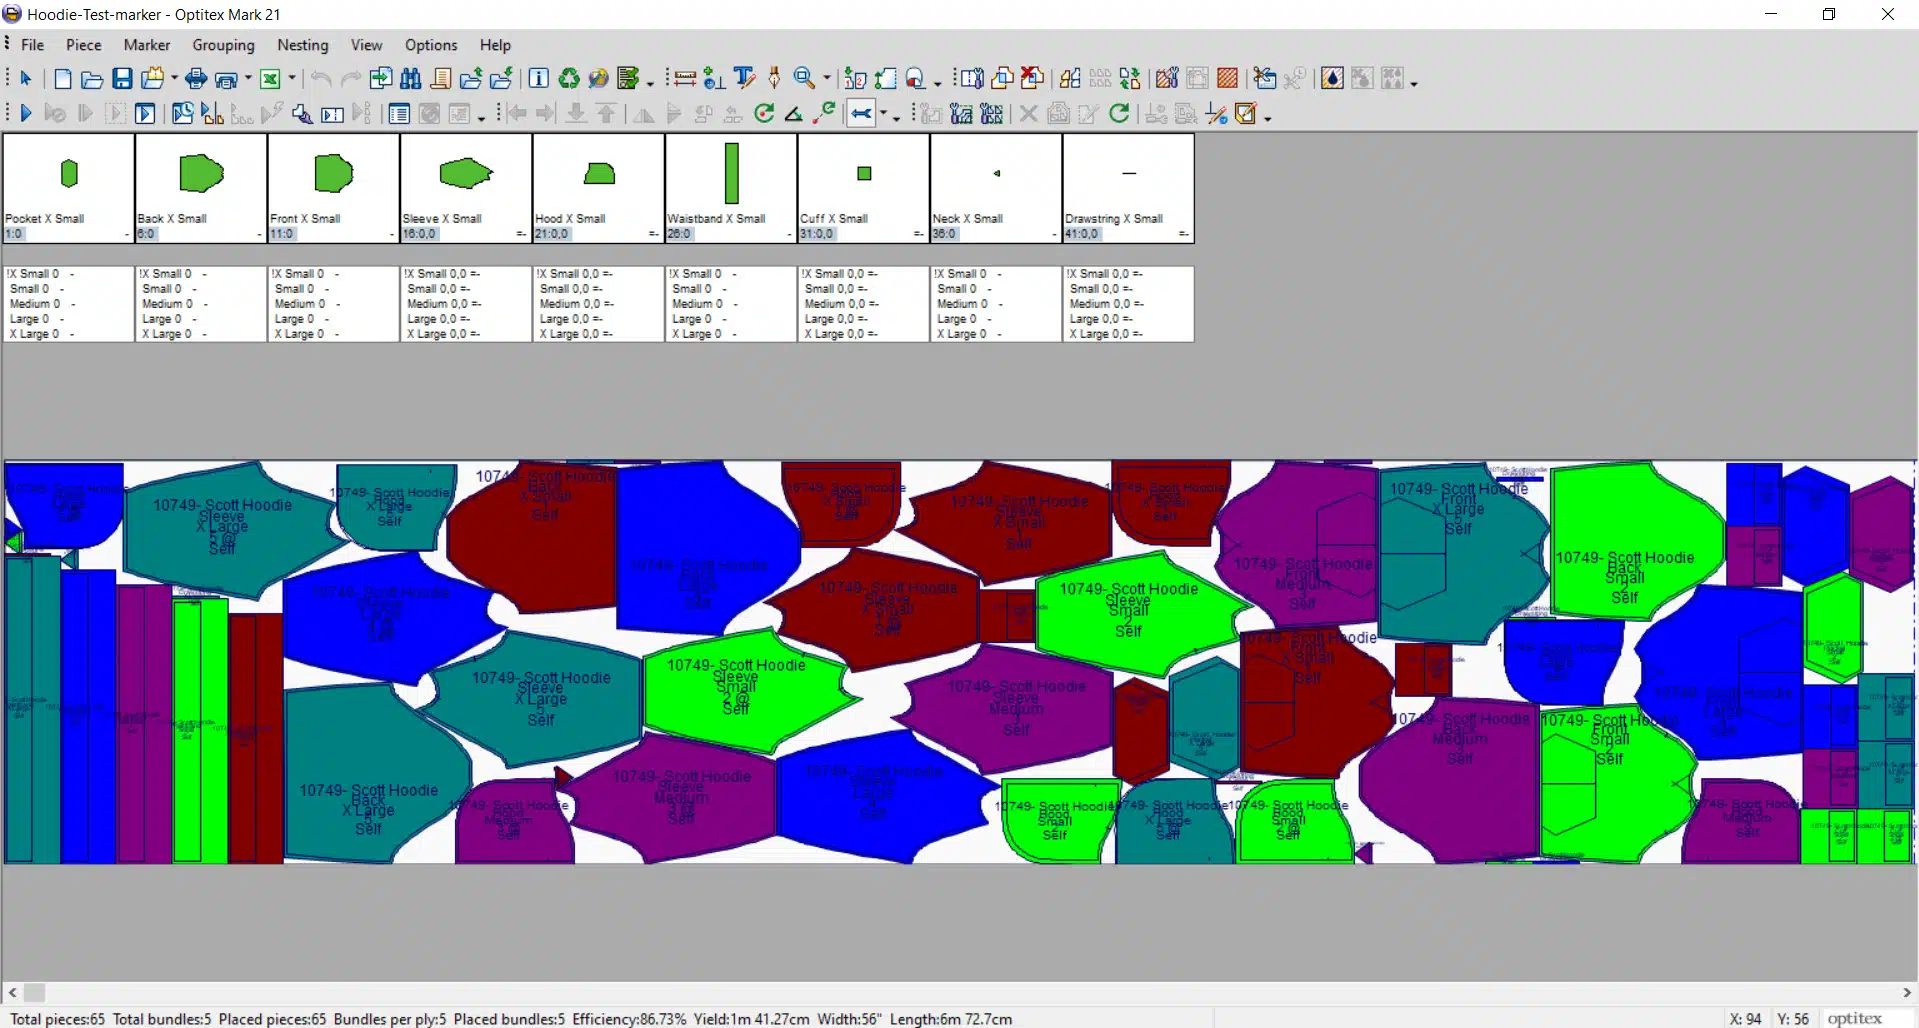Select the arrow pointer tool
The height and width of the screenshot is (1028, 1919).
tap(26, 79)
